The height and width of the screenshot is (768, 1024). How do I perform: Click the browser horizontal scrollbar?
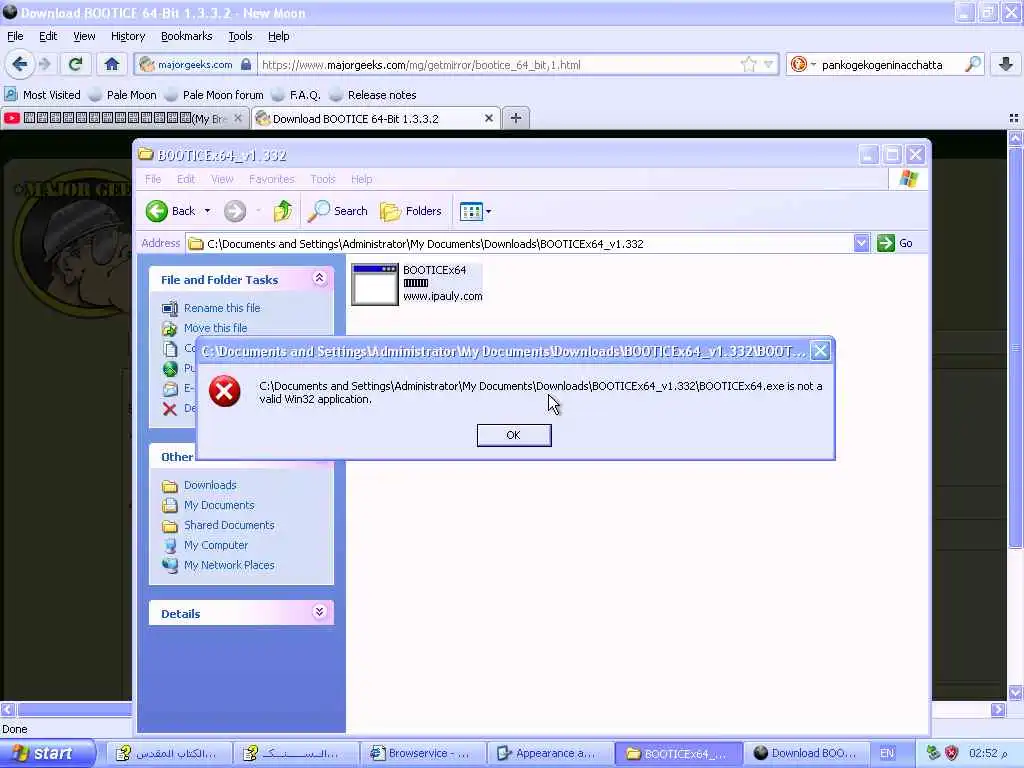pyautogui.click(x=75, y=710)
